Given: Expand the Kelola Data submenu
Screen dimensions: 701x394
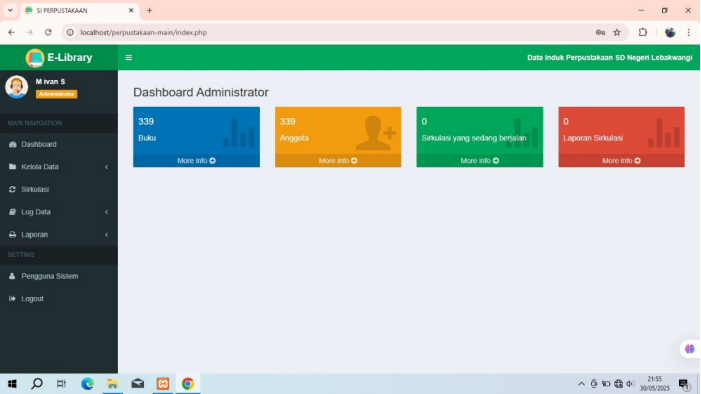Looking at the screenshot, I should [59, 167].
